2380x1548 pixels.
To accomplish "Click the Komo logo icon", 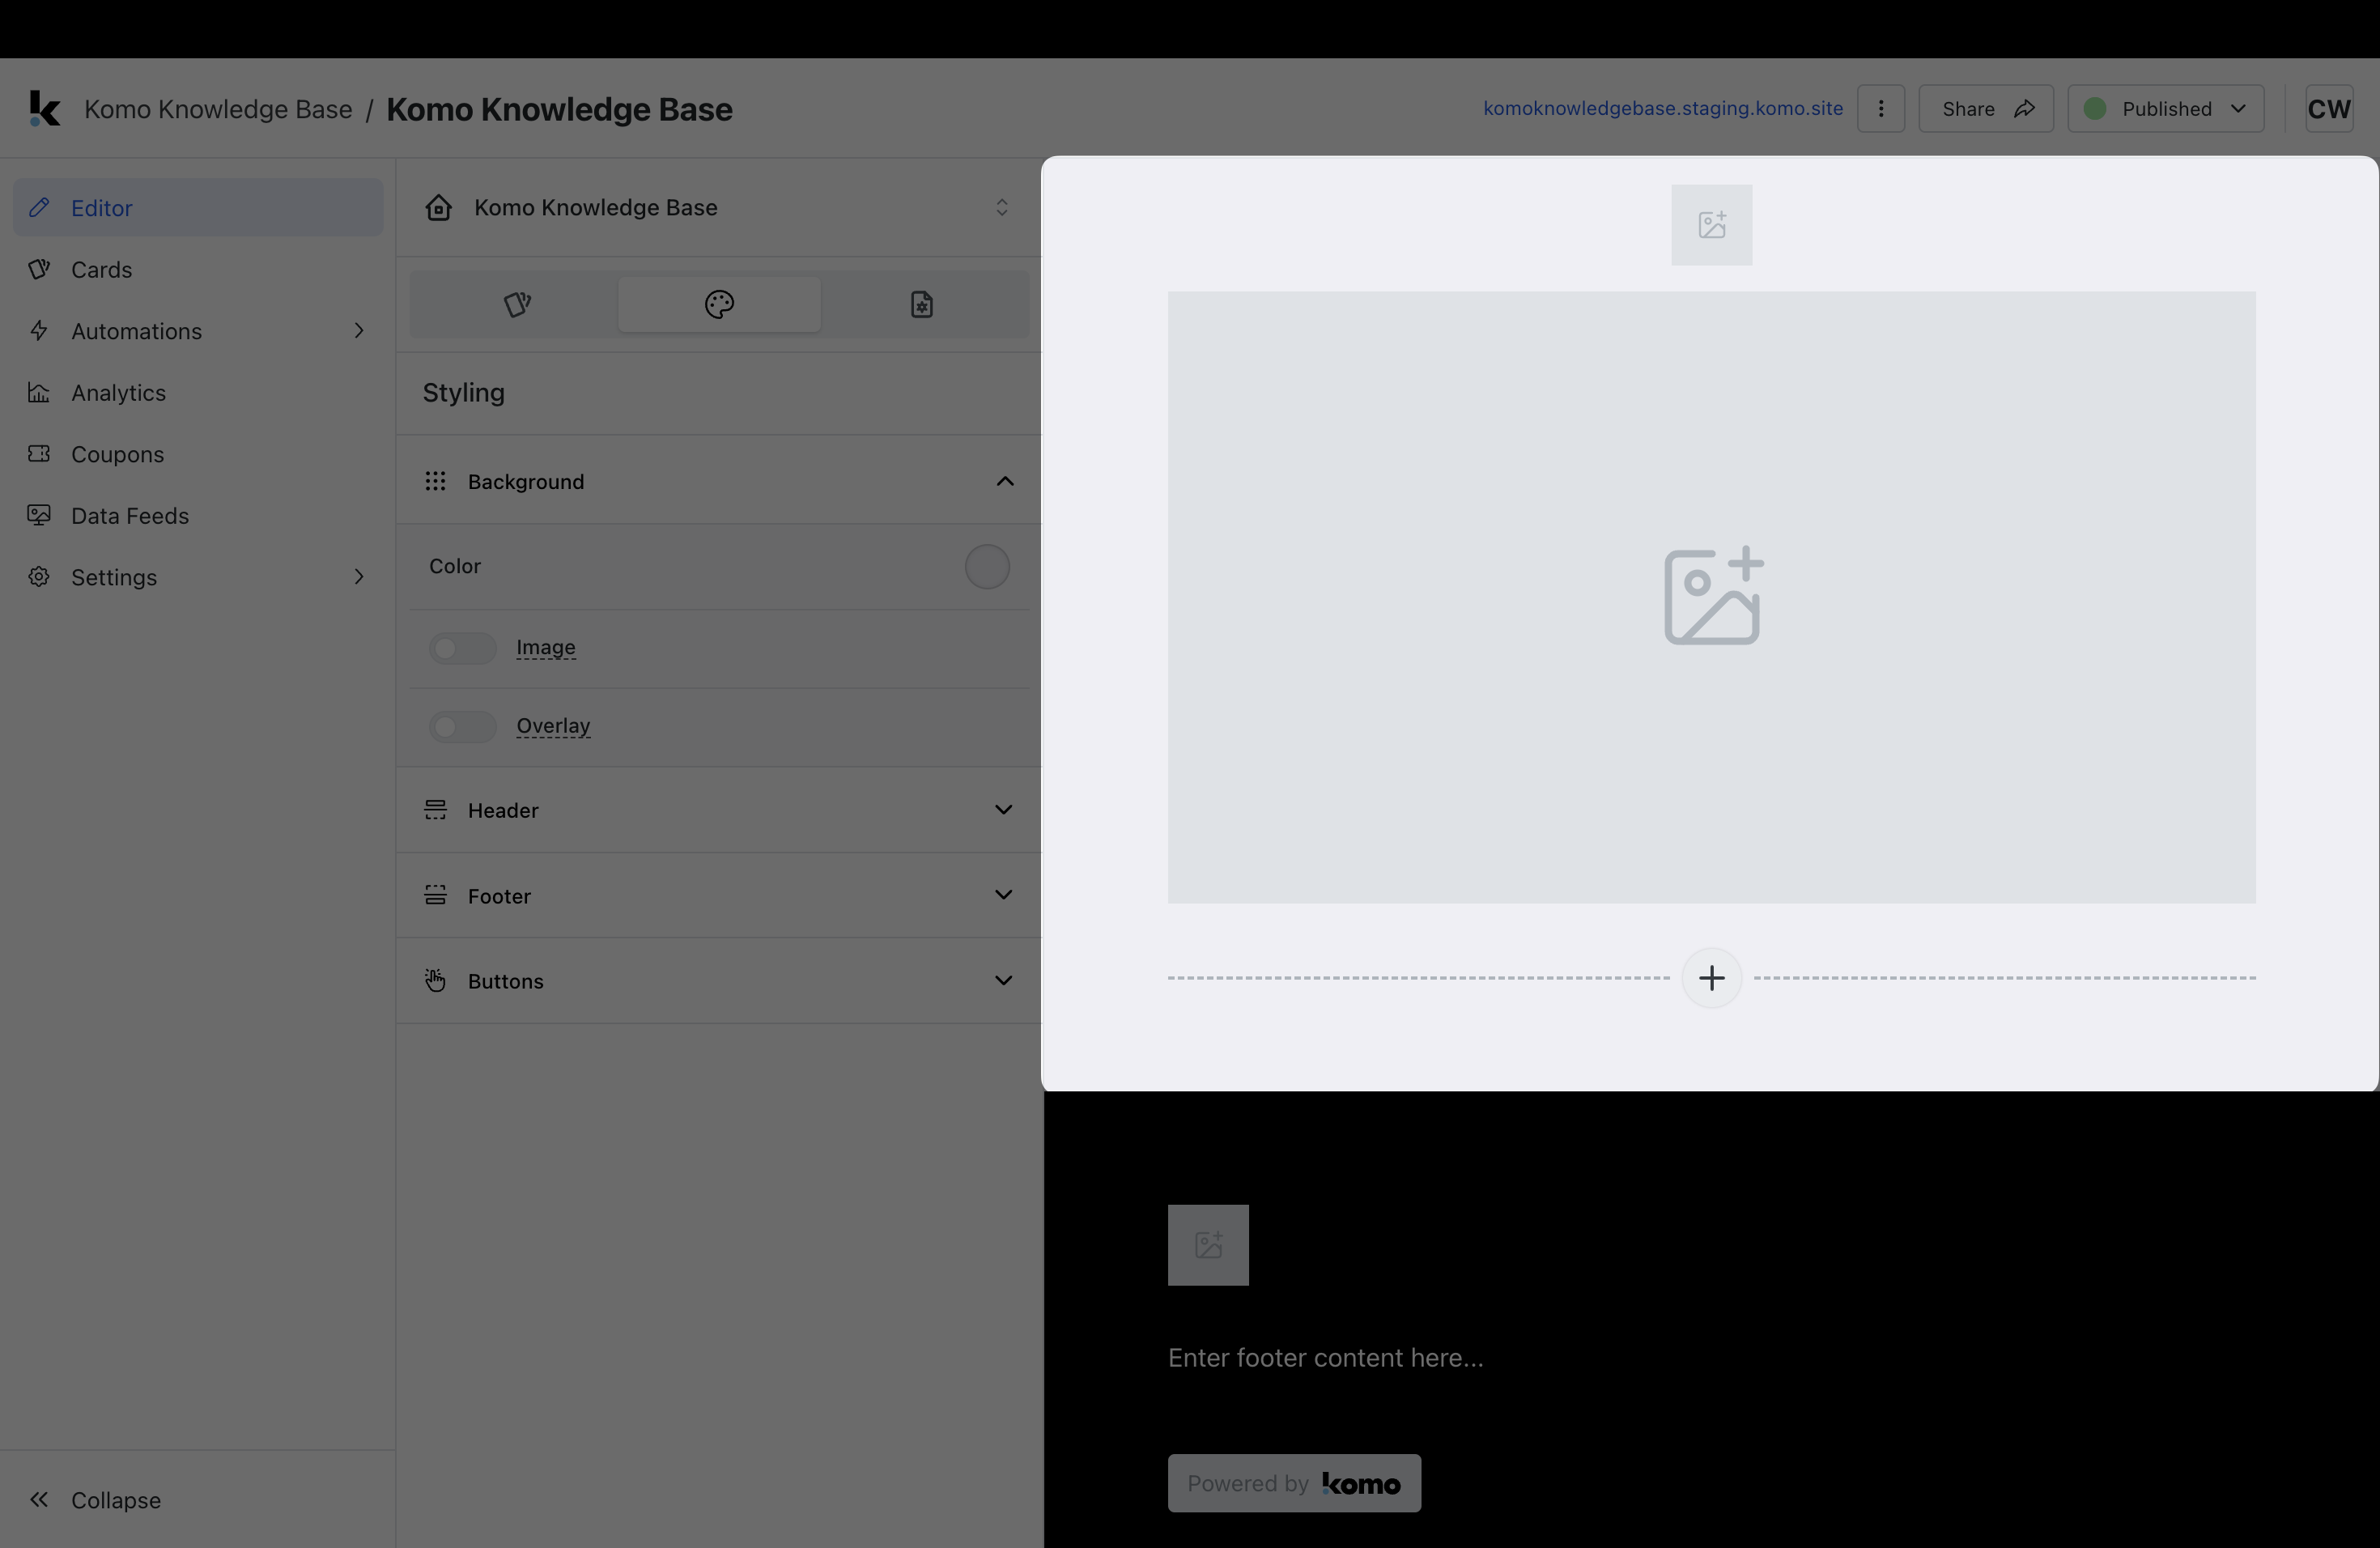I will point(44,109).
